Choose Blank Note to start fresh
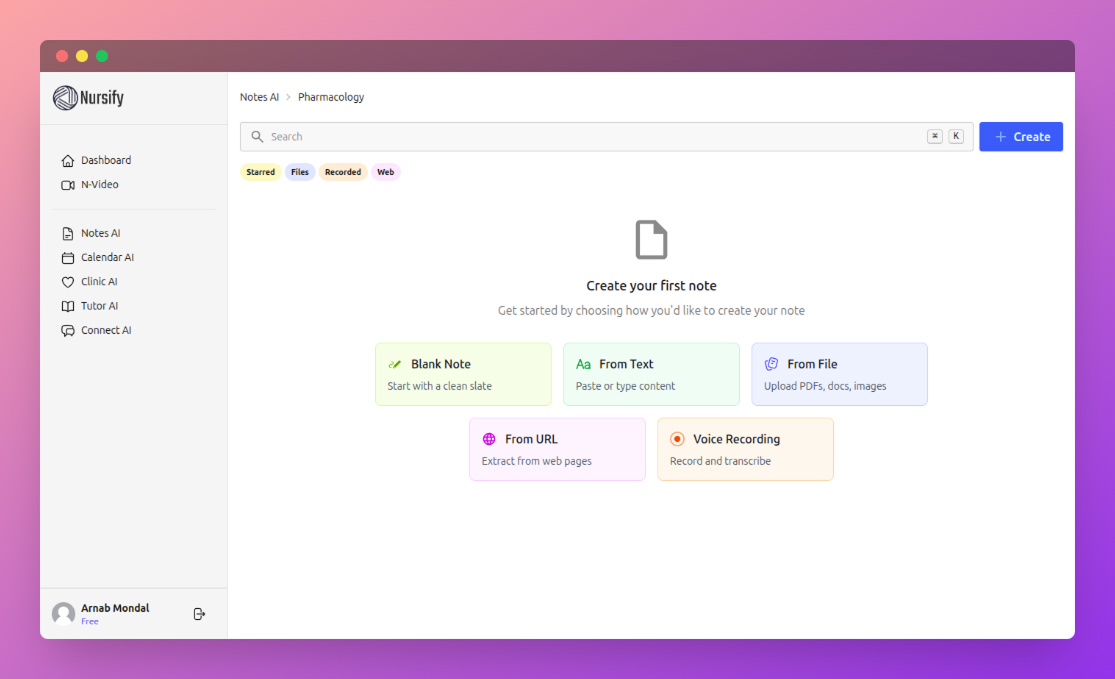Viewport: 1115px width, 679px height. pos(463,373)
